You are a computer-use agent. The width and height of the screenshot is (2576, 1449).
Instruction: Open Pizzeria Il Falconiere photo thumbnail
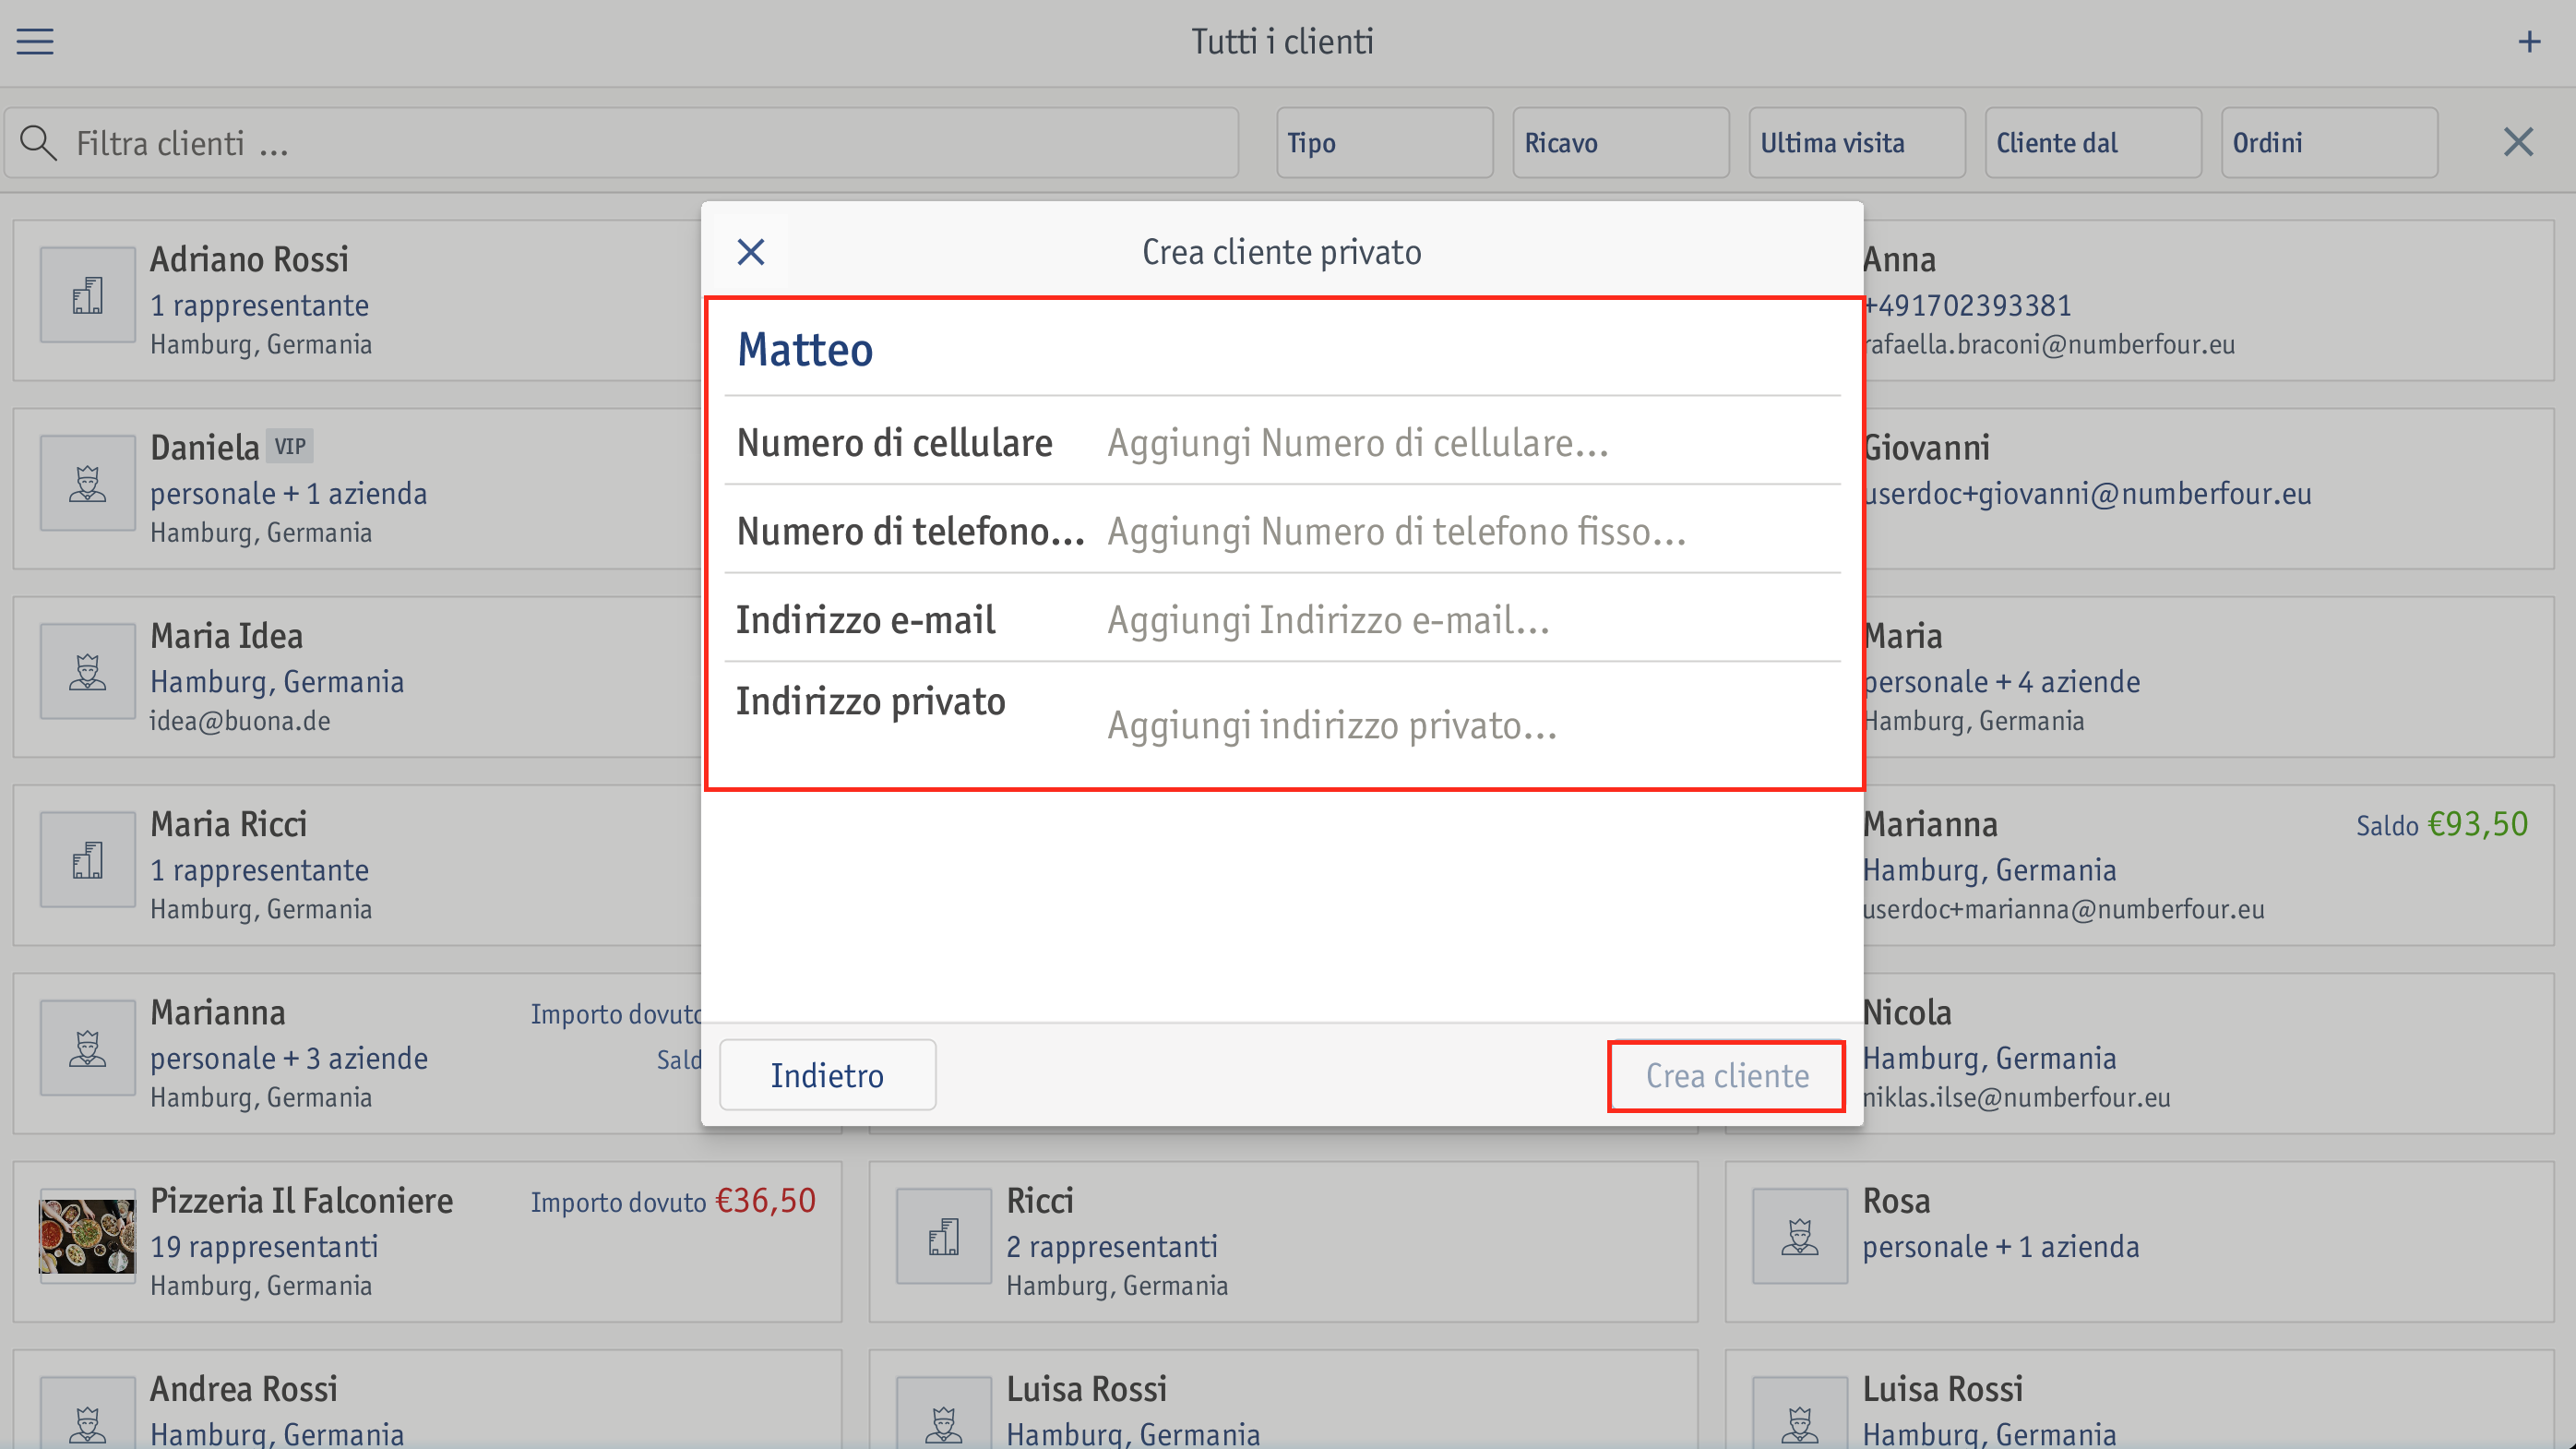pyautogui.click(x=88, y=1236)
